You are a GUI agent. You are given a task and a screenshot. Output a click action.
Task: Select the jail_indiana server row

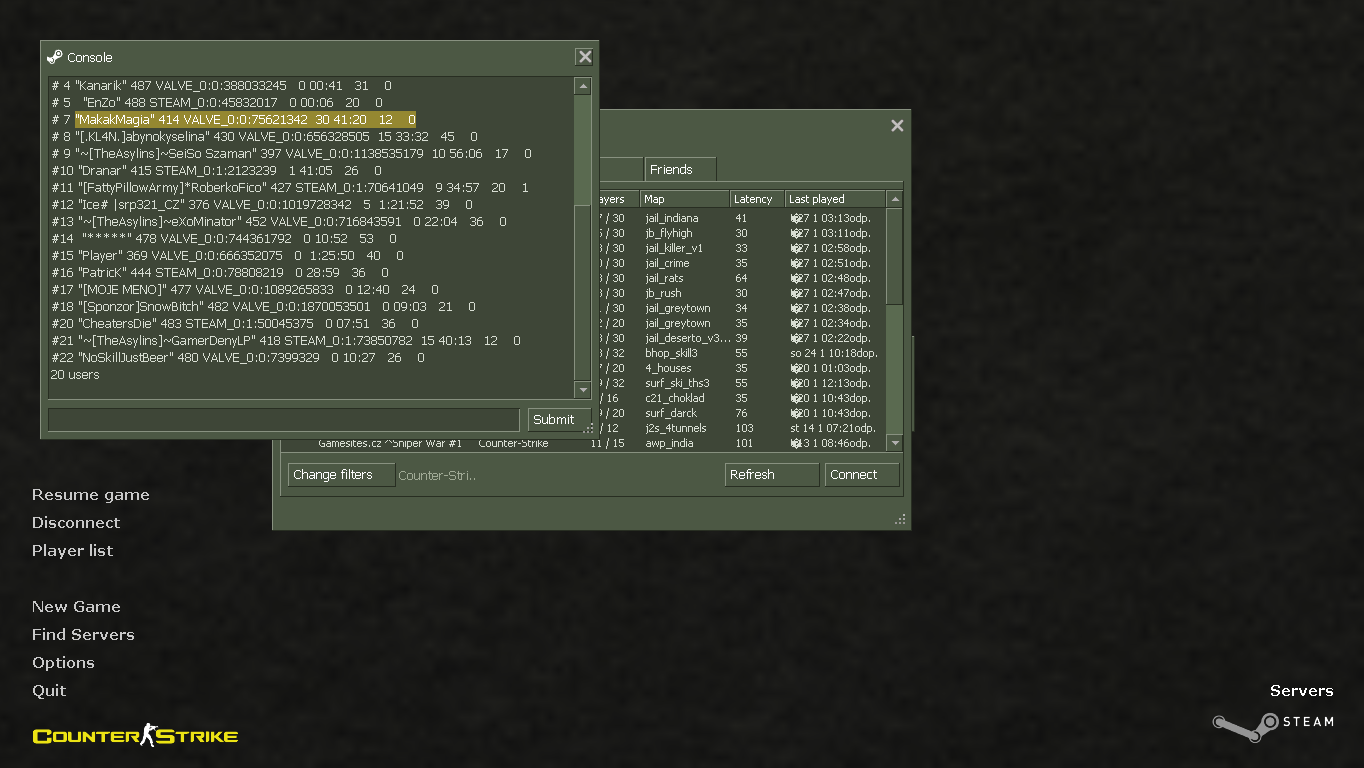click(741, 218)
